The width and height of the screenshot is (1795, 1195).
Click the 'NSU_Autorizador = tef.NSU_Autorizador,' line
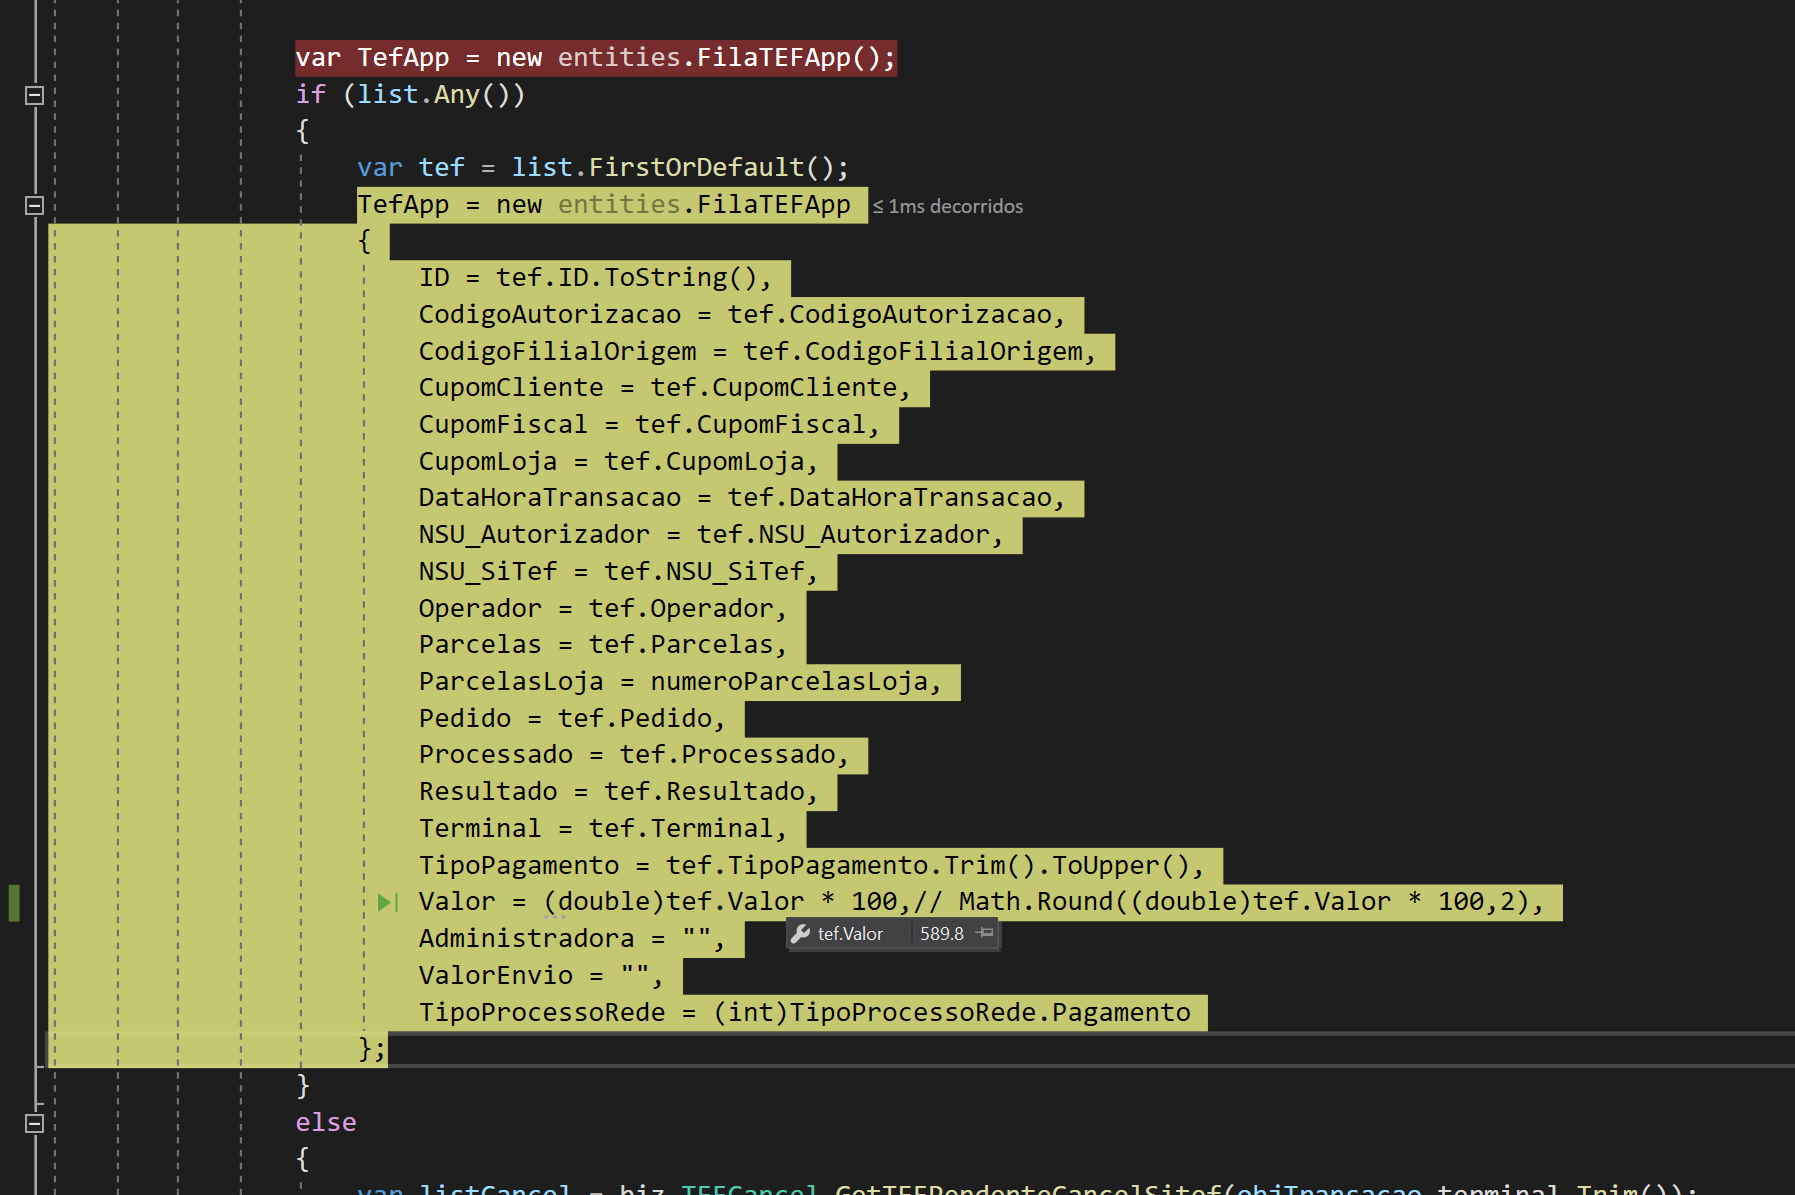(x=711, y=535)
